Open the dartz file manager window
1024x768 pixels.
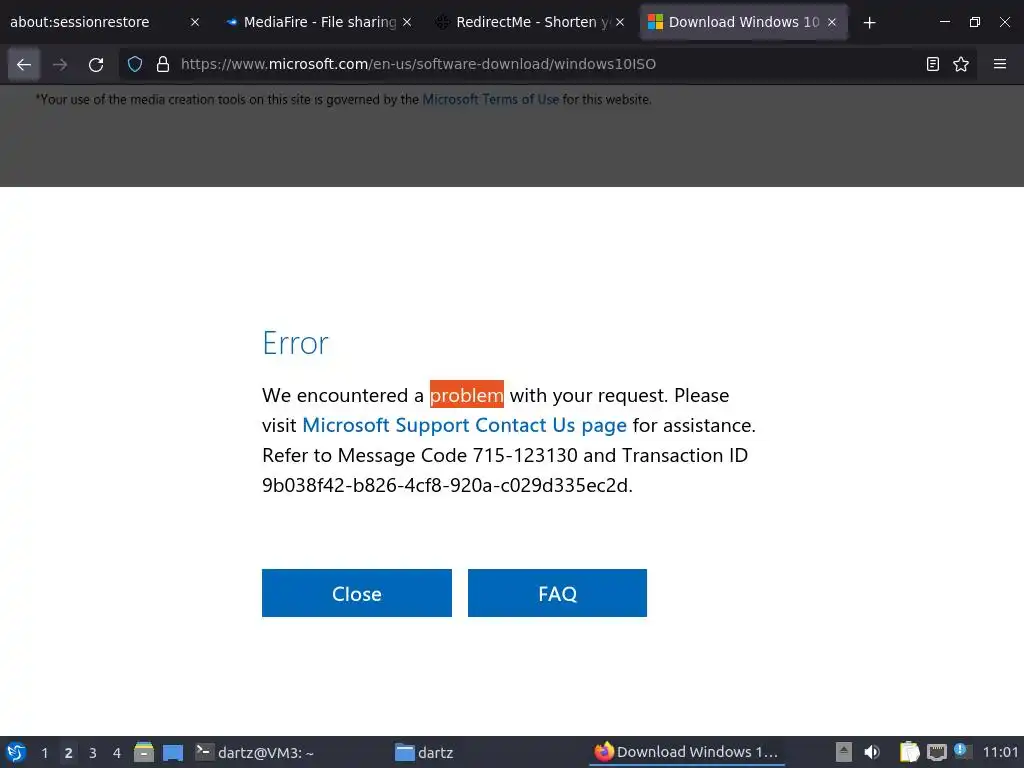pyautogui.click(x=424, y=752)
